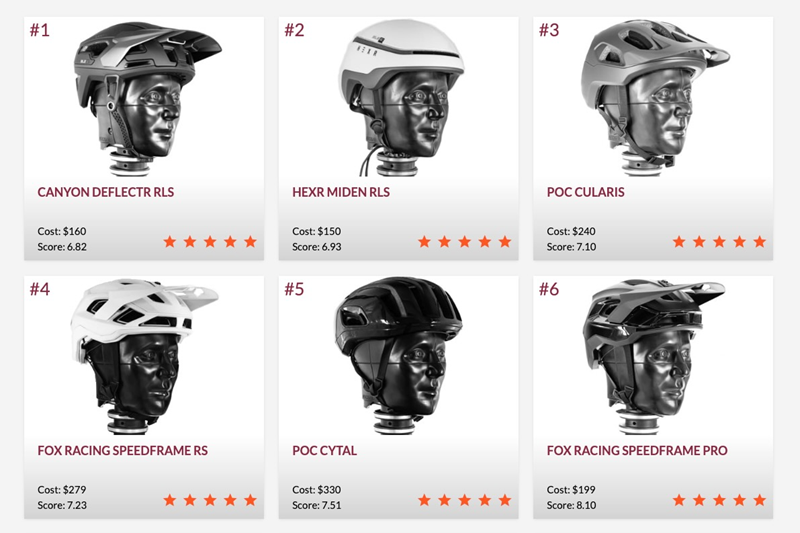This screenshot has height=533, width=800.
Task: Click the POC CULARIS product name
Action: [585, 192]
